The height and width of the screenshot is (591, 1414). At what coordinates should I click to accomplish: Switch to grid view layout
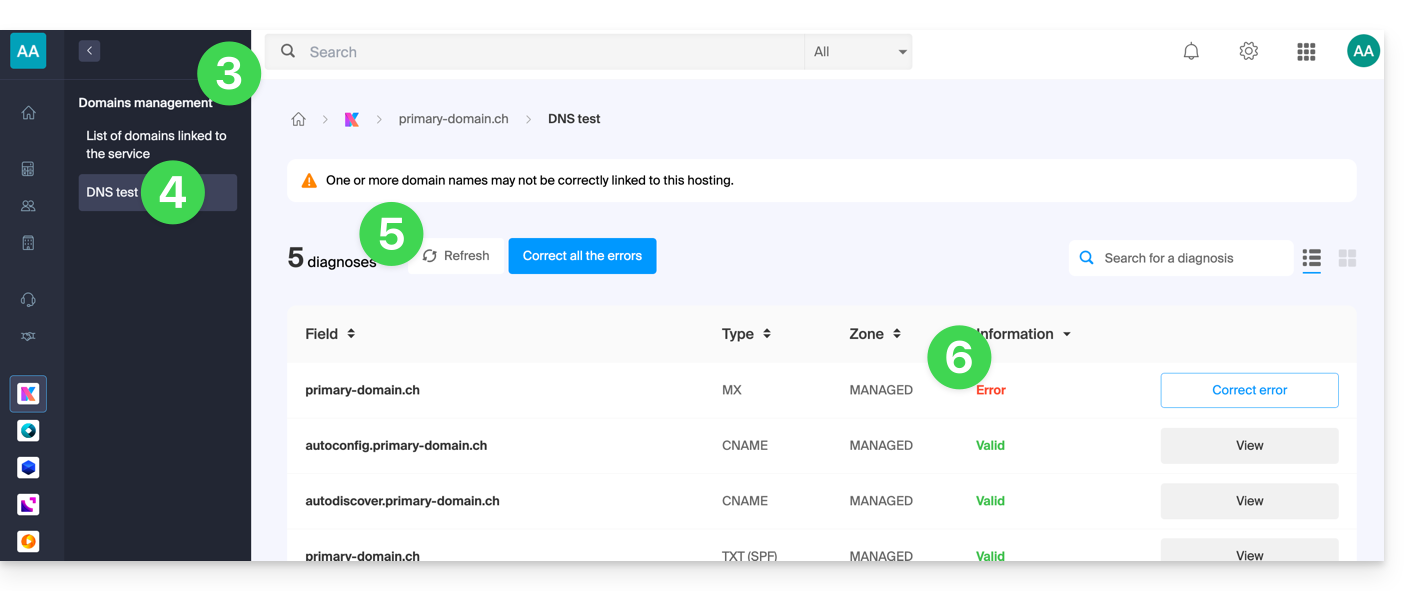pyautogui.click(x=1347, y=258)
